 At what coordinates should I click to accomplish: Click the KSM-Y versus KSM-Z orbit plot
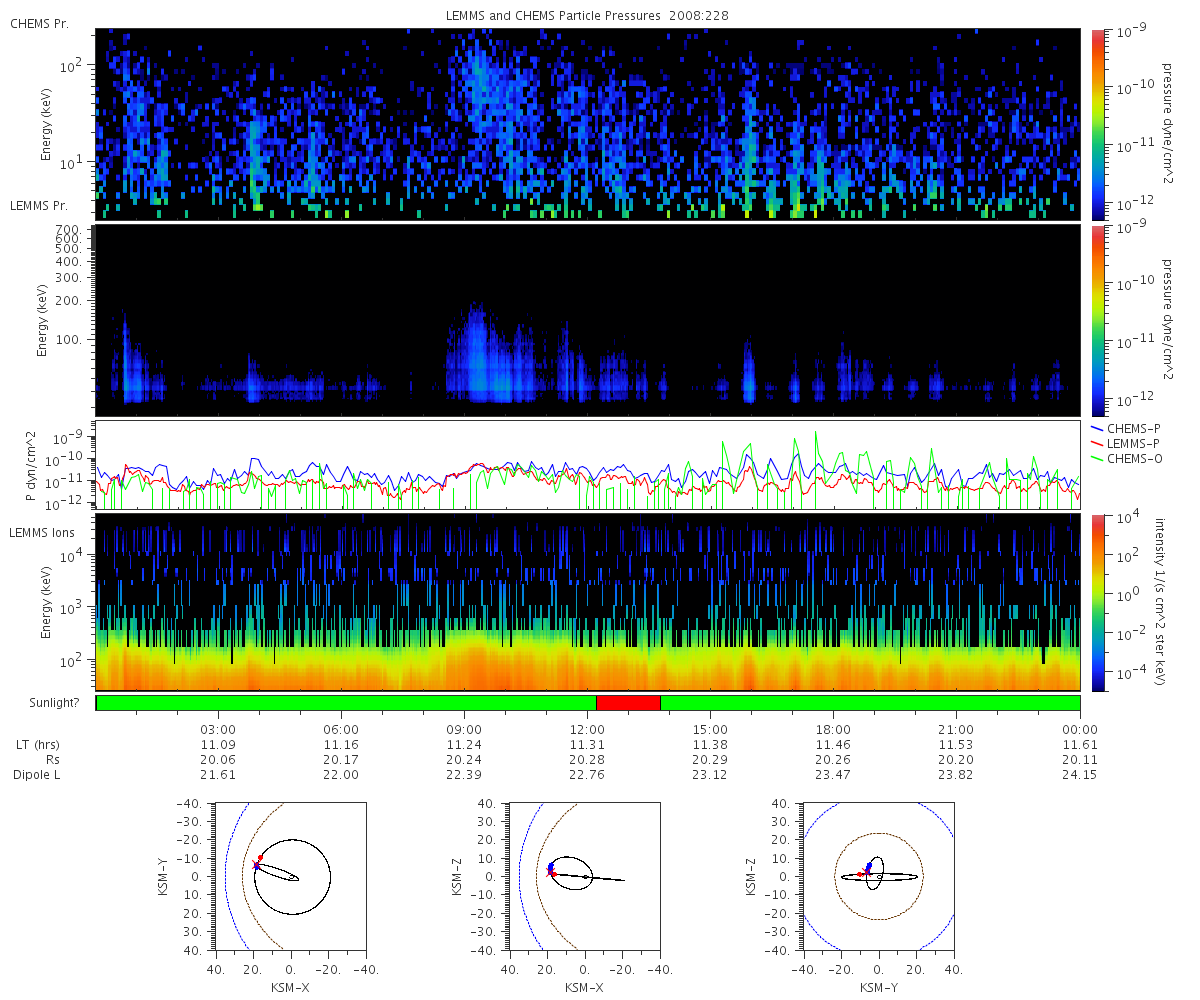(x=878, y=876)
